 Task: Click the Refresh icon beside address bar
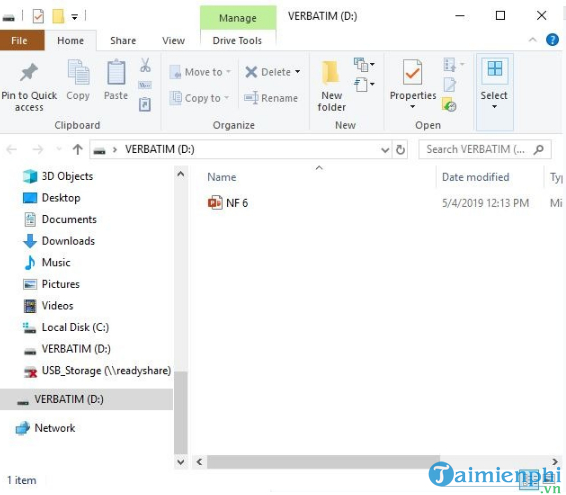[400, 149]
